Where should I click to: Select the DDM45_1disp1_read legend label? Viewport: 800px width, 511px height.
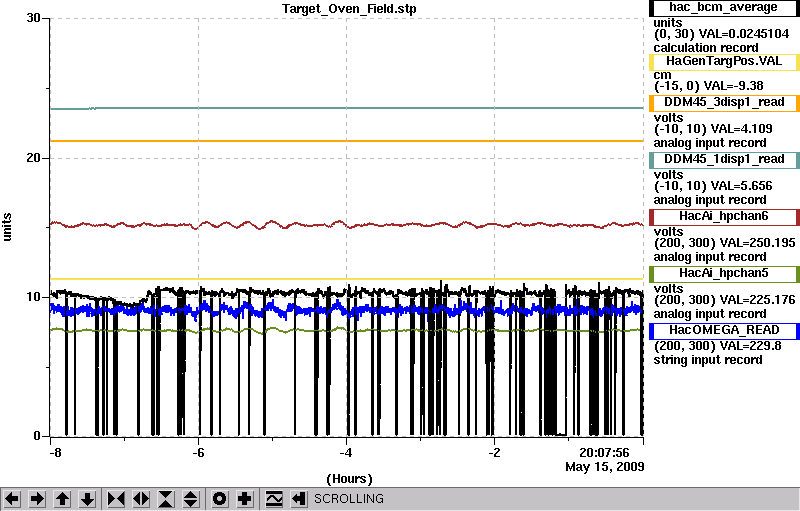click(x=724, y=160)
